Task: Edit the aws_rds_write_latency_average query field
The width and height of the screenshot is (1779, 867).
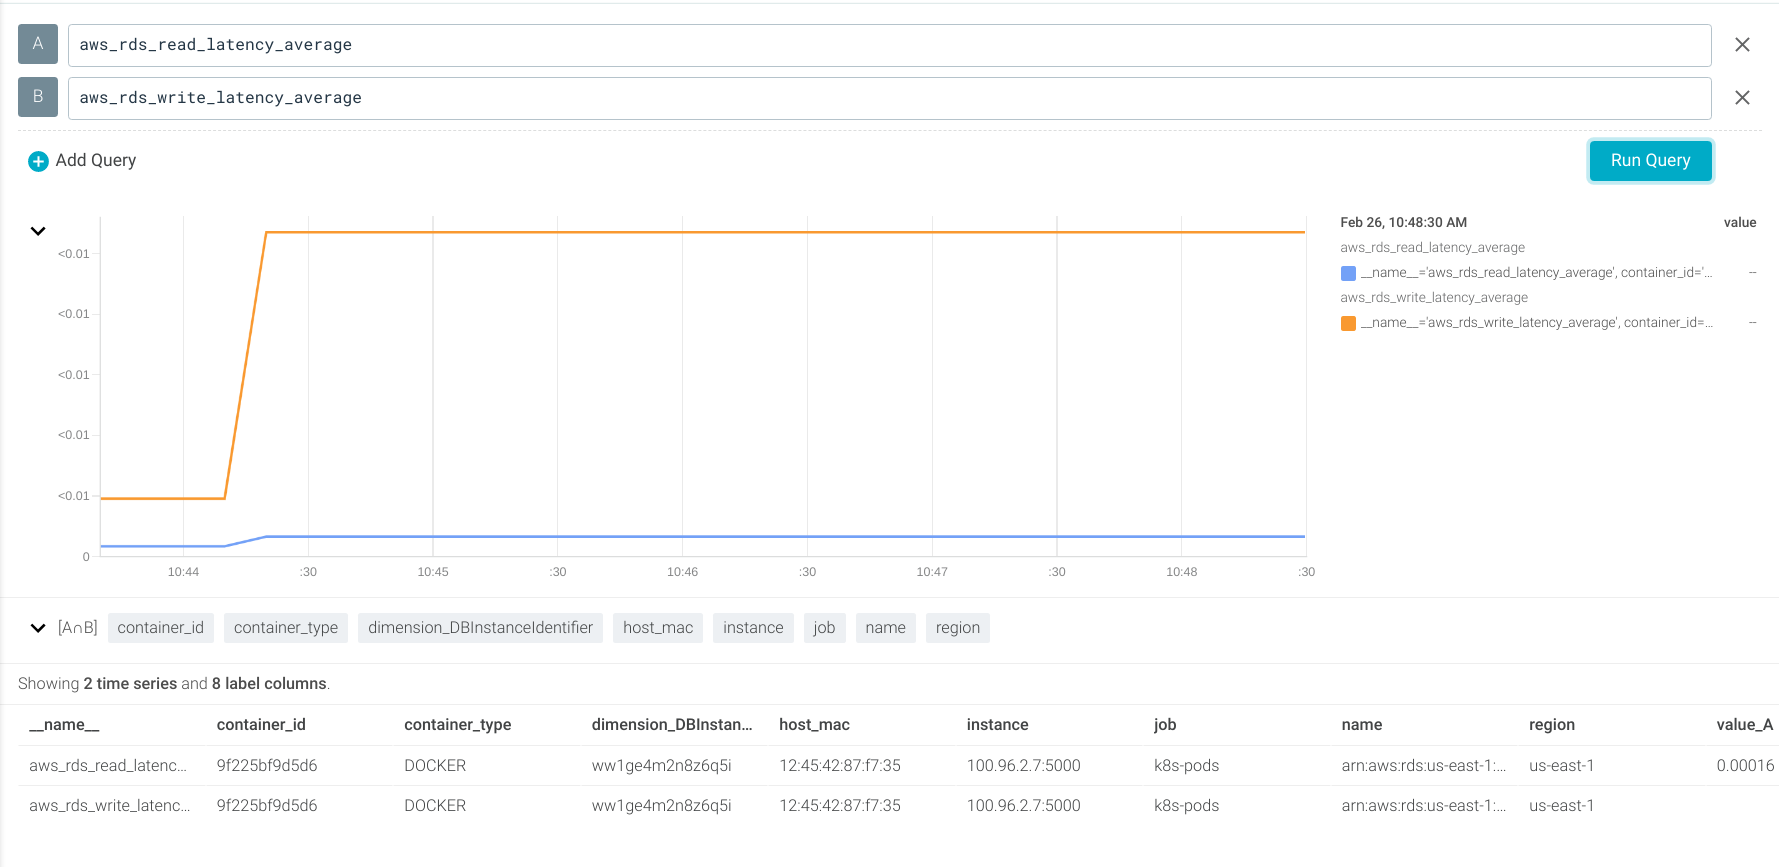Action: [x=889, y=98]
